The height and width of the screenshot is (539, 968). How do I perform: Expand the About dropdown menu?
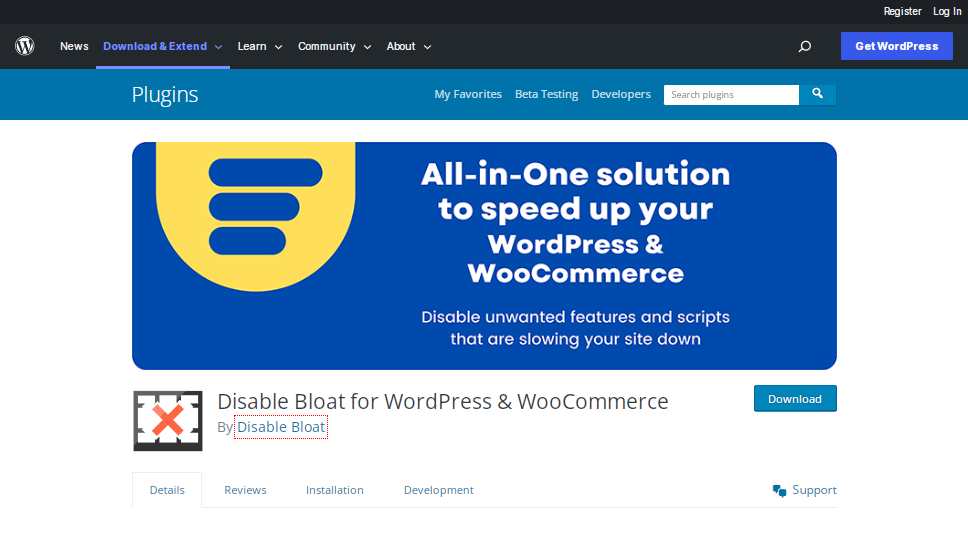point(409,46)
